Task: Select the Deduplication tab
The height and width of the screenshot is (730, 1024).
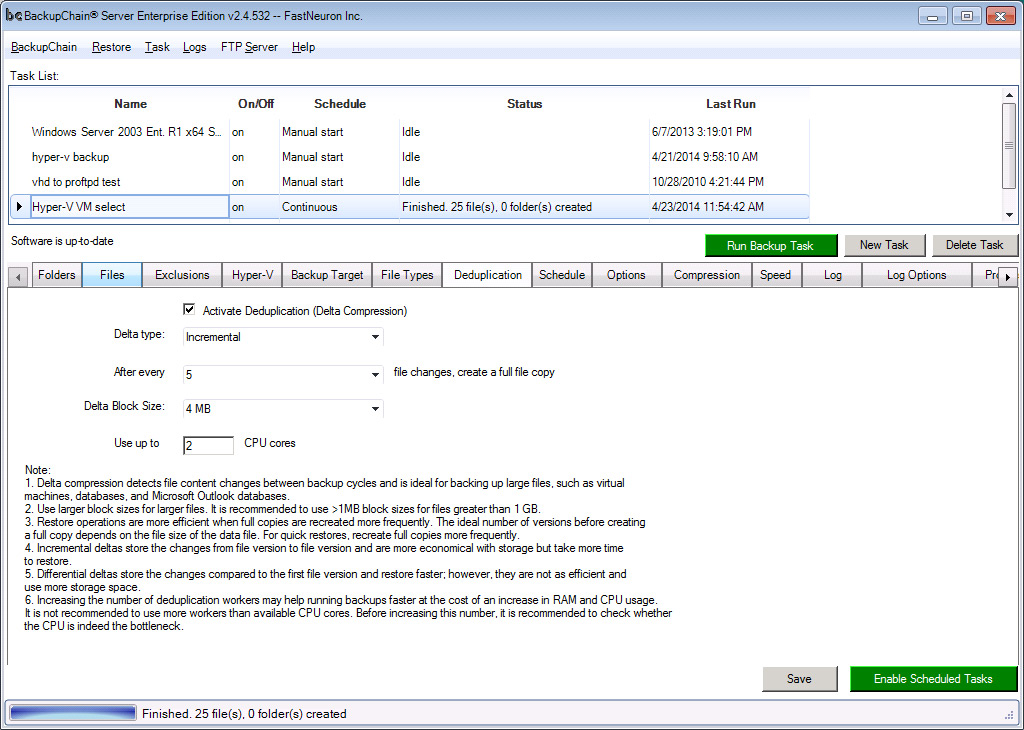Action: click(487, 275)
